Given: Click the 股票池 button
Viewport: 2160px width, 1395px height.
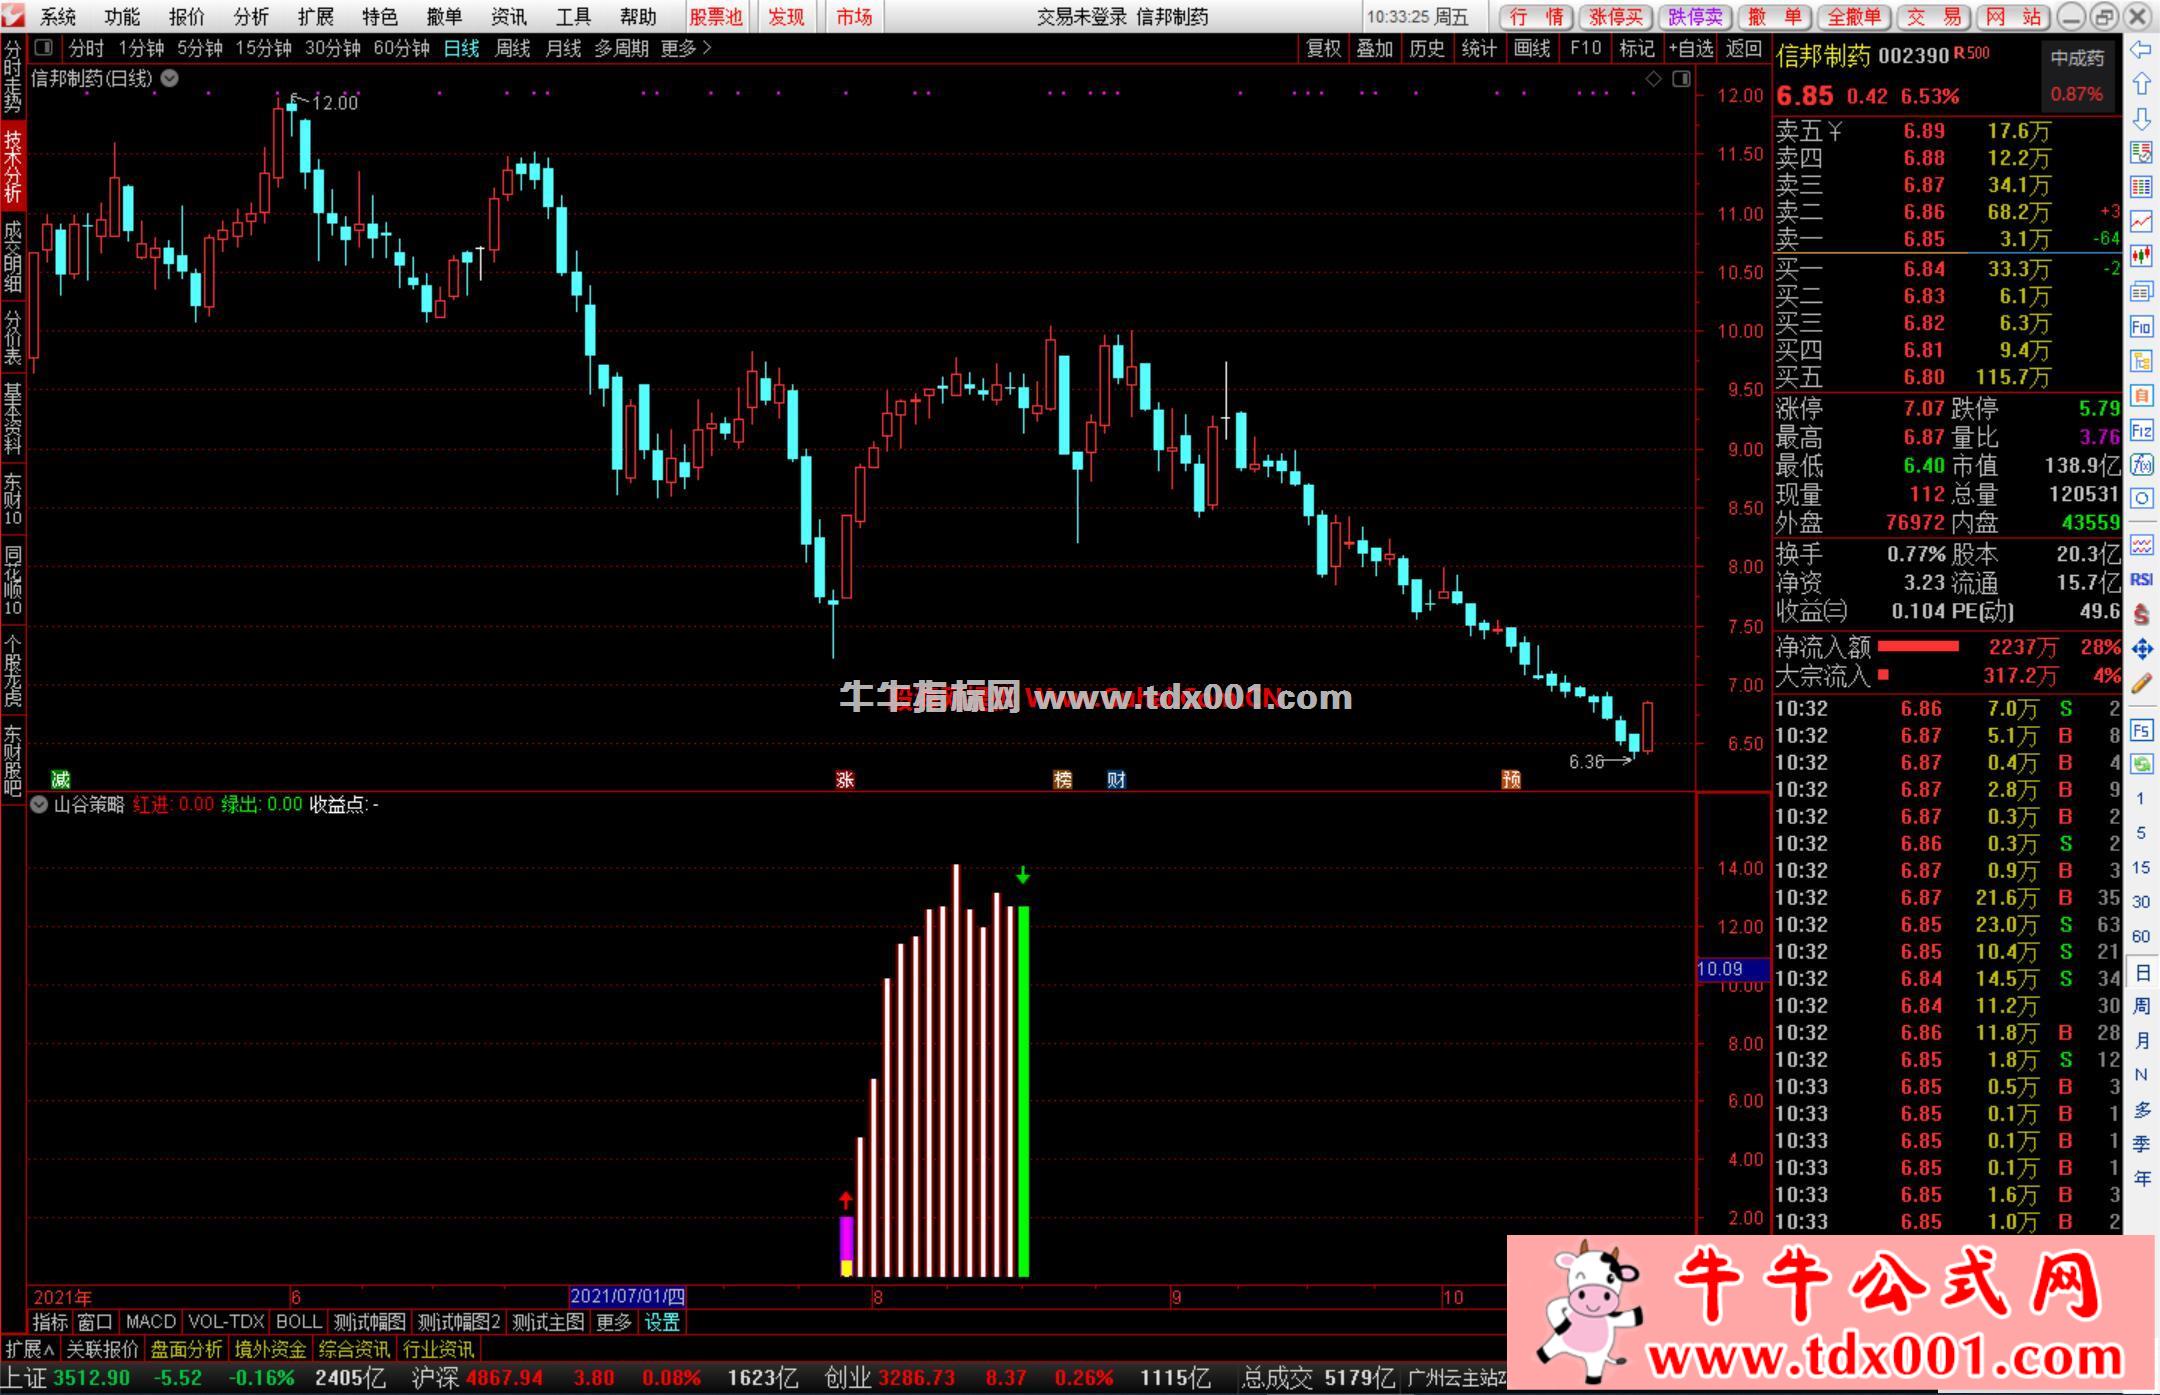Looking at the screenshot, I should click(x=716, y=17).
